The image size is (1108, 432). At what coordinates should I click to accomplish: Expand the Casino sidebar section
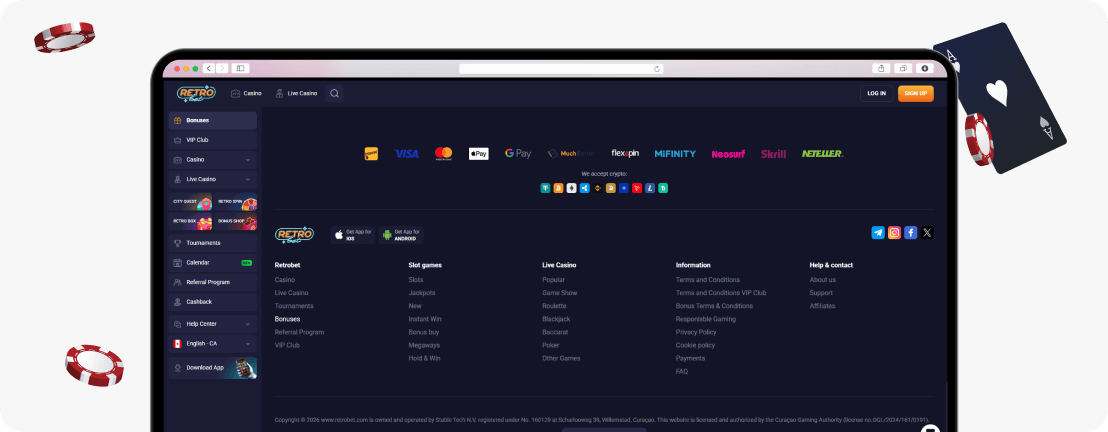tap(213, 160)
